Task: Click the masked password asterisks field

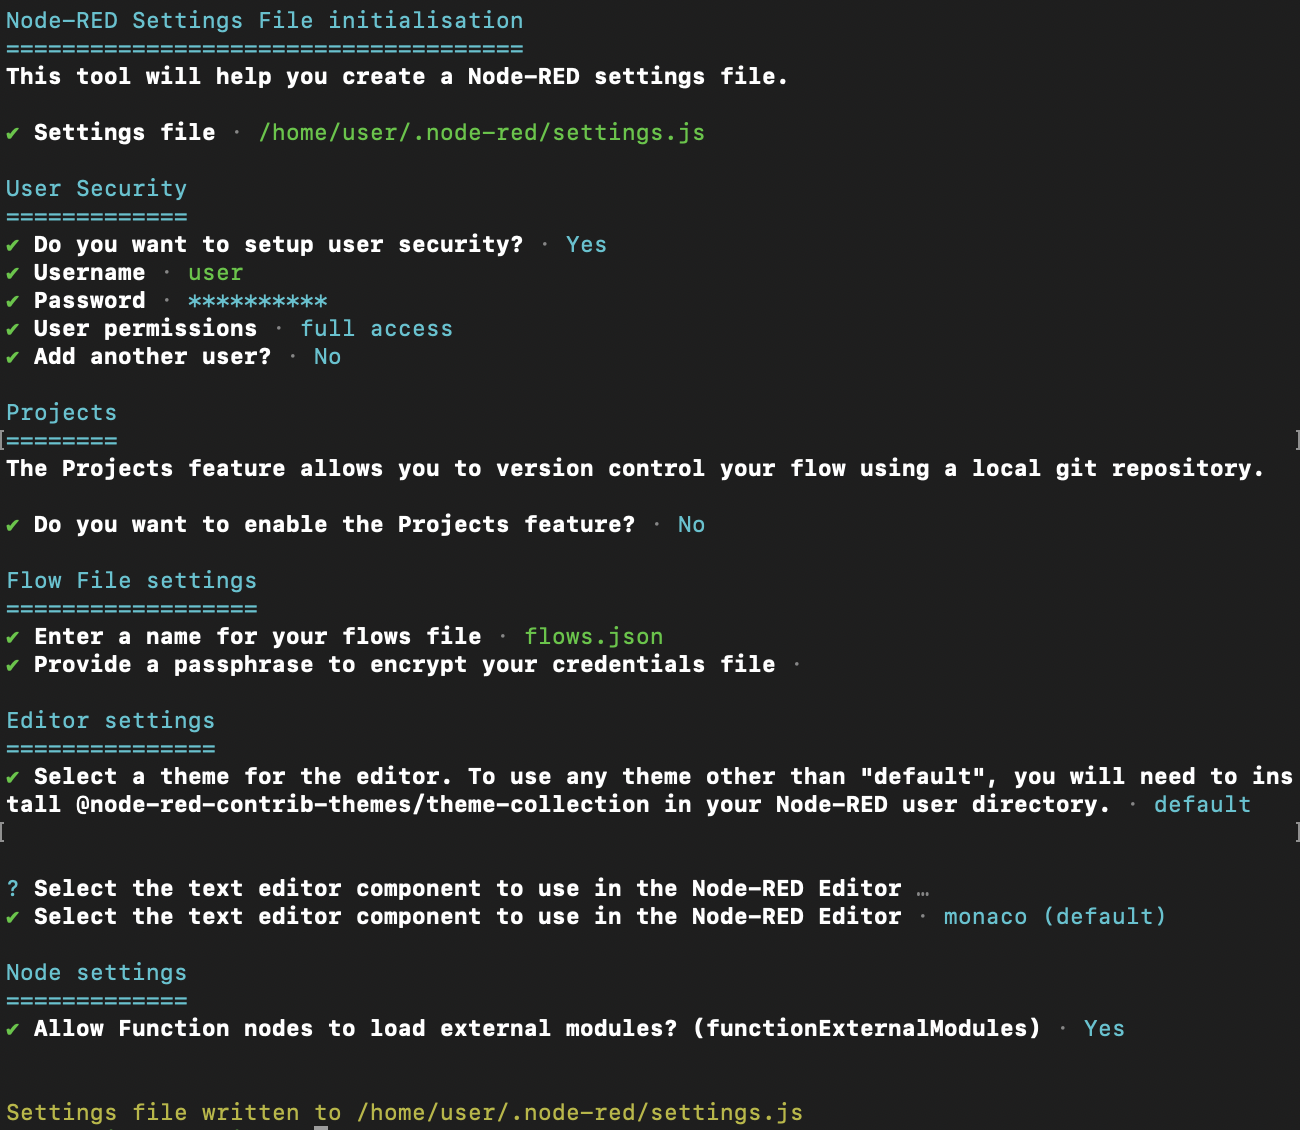Action: pos(257,301)
